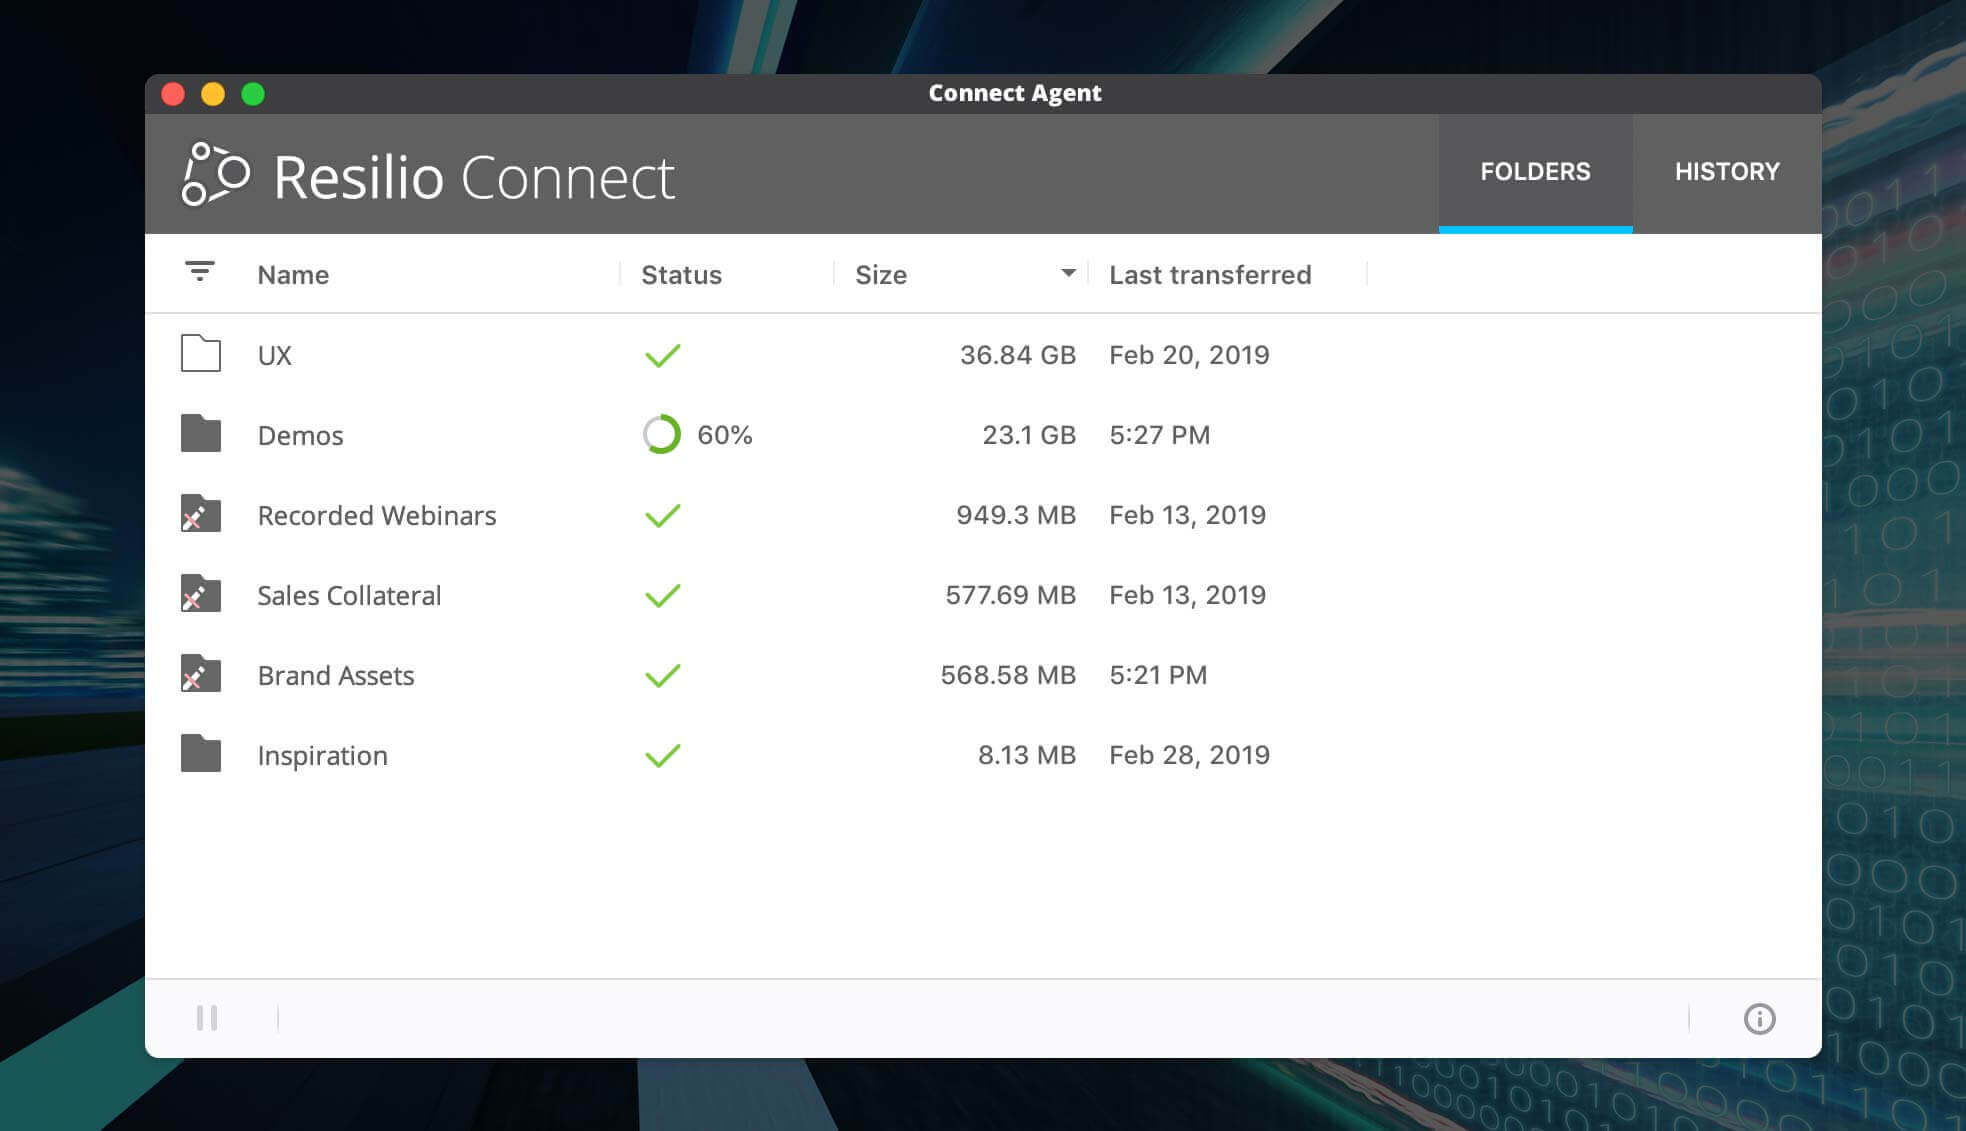Click Sales Collateral synced checkmark
This screenshot has width=1966, height=1131.
pos(662,595)
